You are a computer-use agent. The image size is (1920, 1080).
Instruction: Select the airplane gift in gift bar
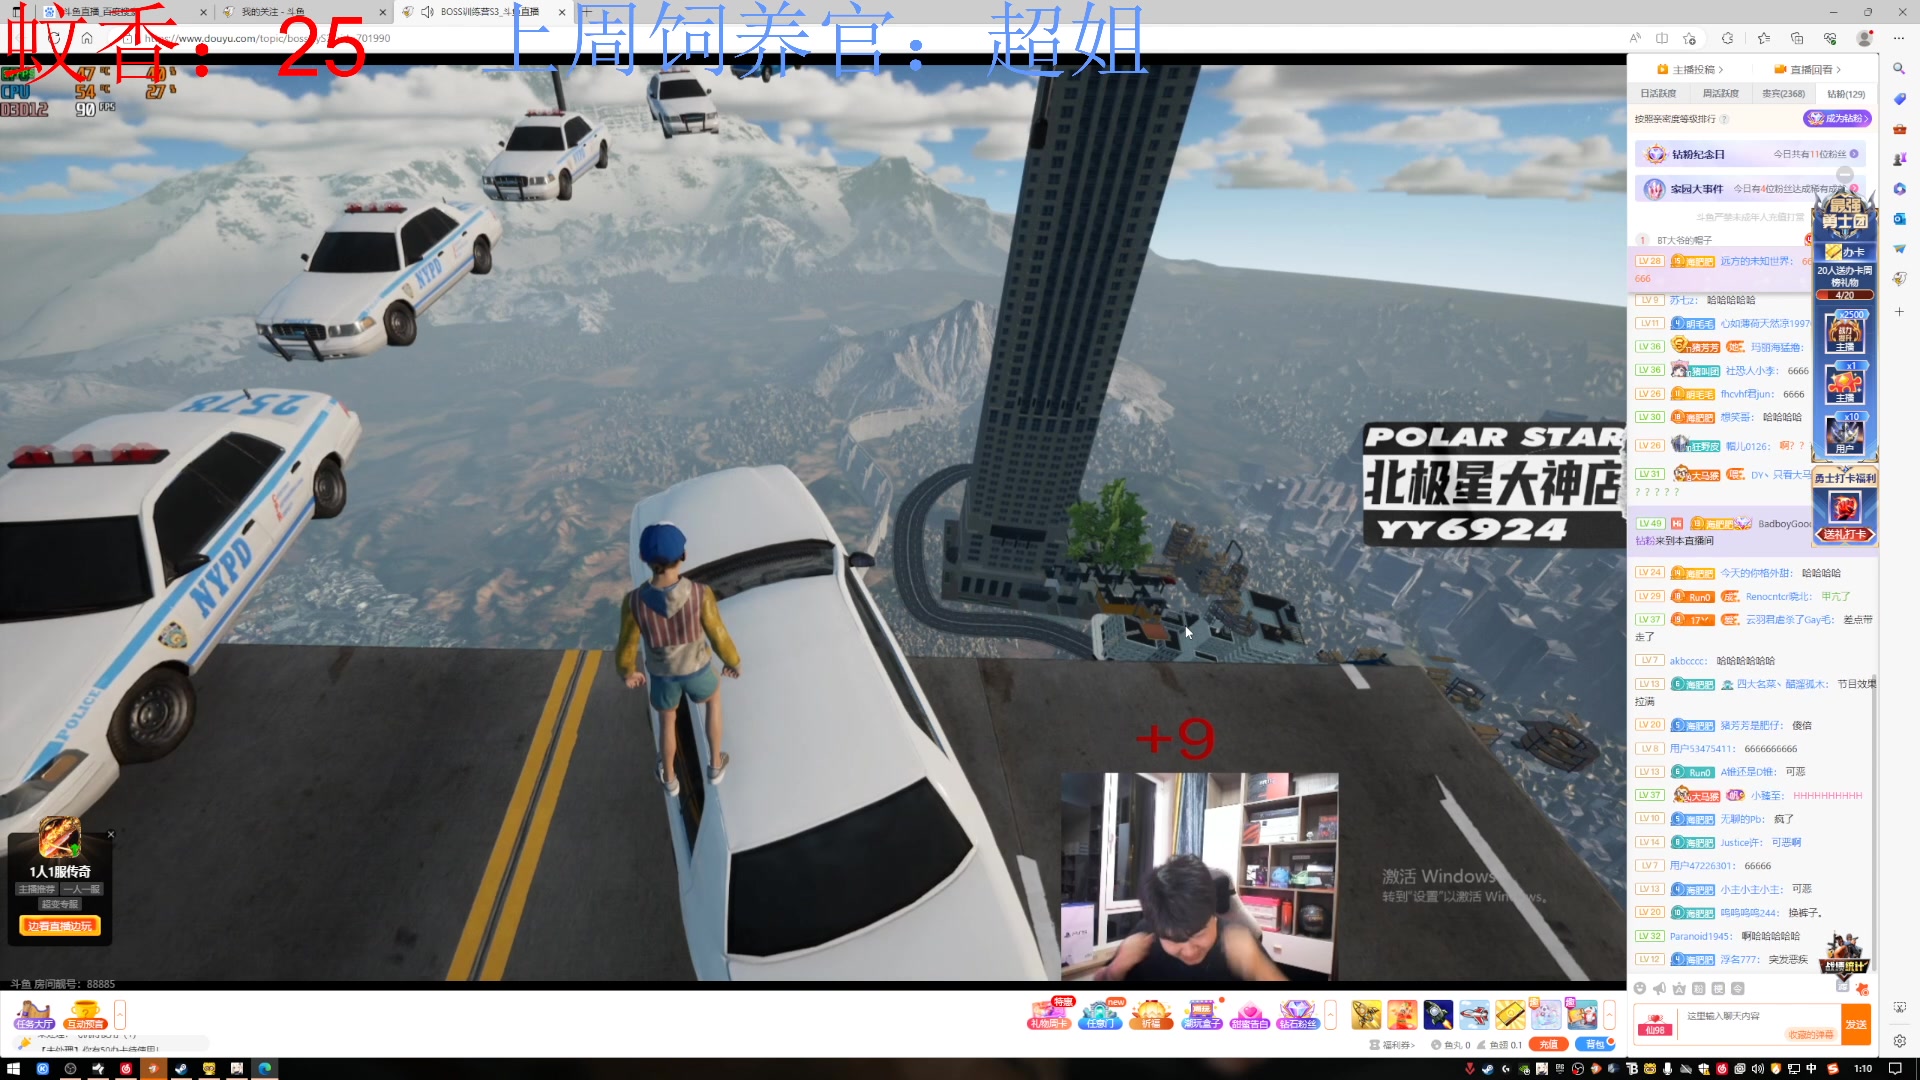tap(1474, 1014)
